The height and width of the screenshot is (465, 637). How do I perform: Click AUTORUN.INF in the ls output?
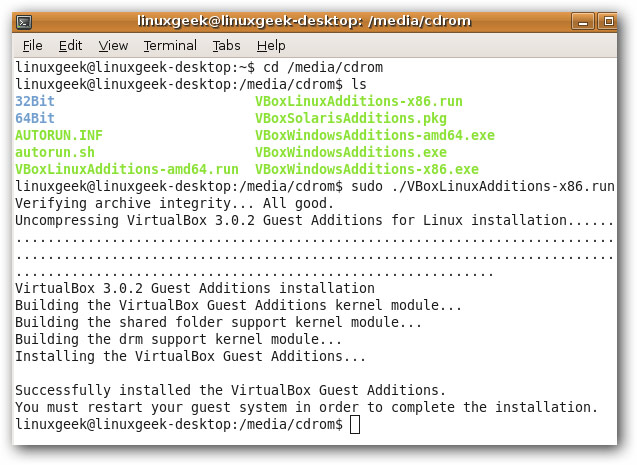(x=58, y=135)
